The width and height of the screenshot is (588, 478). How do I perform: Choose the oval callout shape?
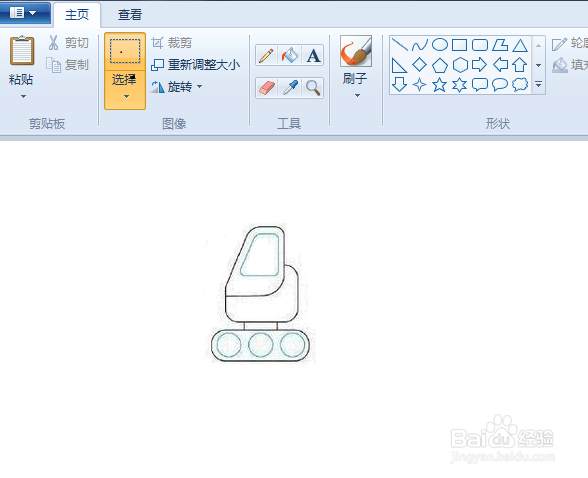pos(500,85)
